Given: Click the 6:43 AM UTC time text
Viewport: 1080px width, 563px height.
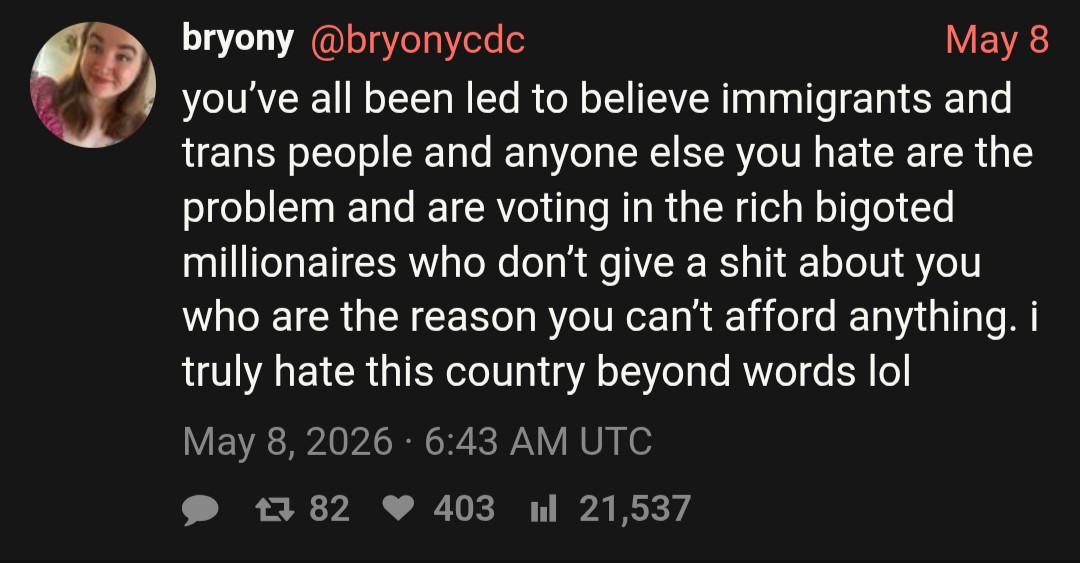Looking at the screenshot, I should 538,442.
